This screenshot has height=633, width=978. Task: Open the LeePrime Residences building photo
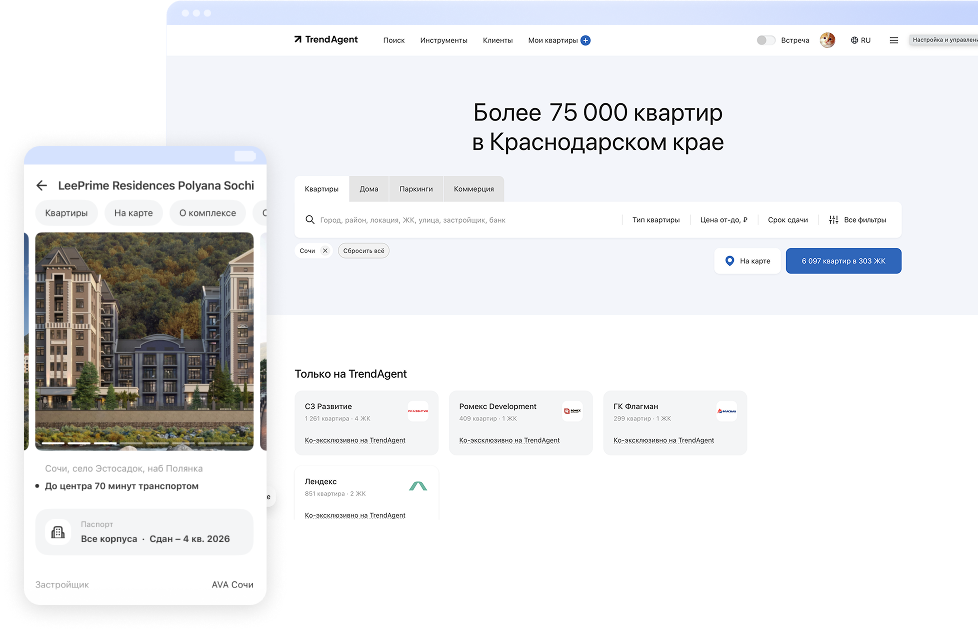pos(145,341)
